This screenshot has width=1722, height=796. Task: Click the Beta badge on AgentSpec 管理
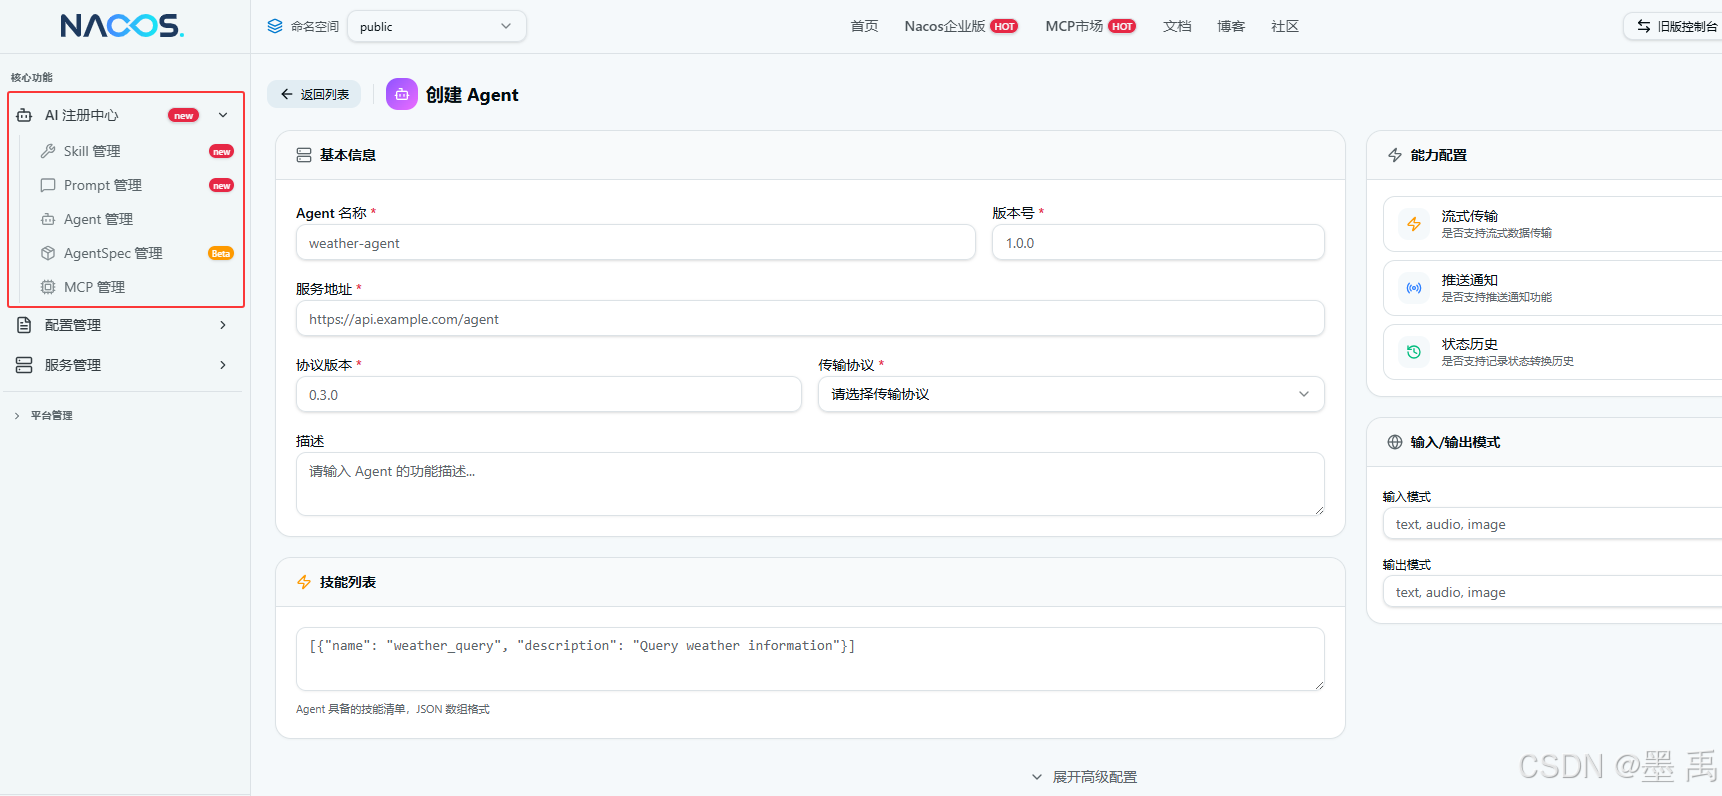click(221, 253)
